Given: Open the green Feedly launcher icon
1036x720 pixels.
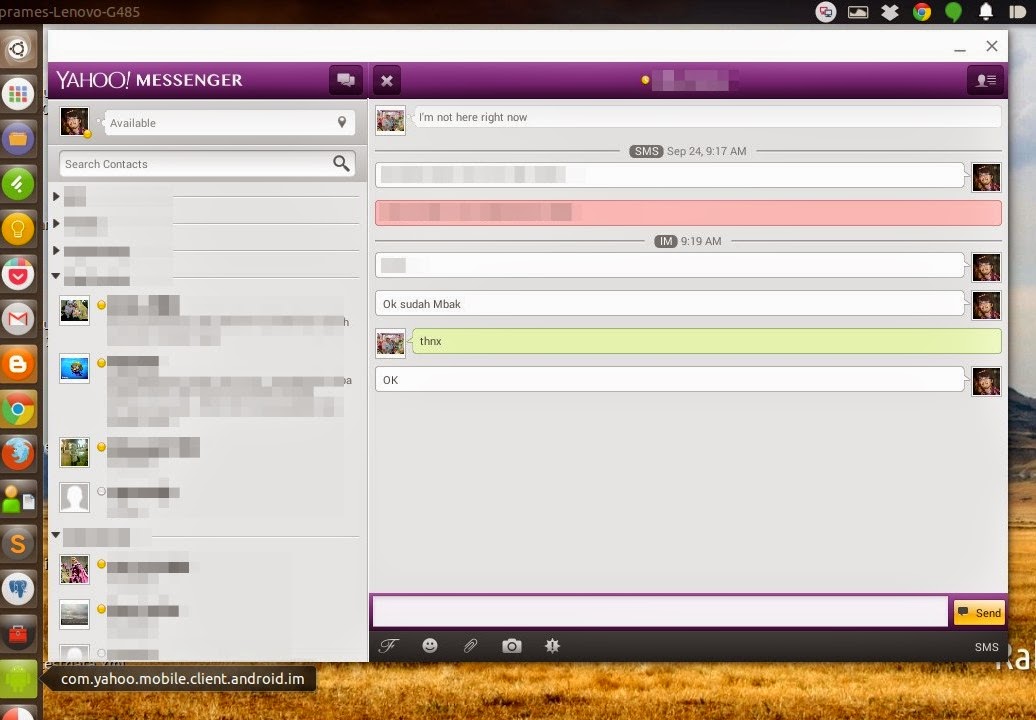Looking at the screenshot, I should [18, 184].
